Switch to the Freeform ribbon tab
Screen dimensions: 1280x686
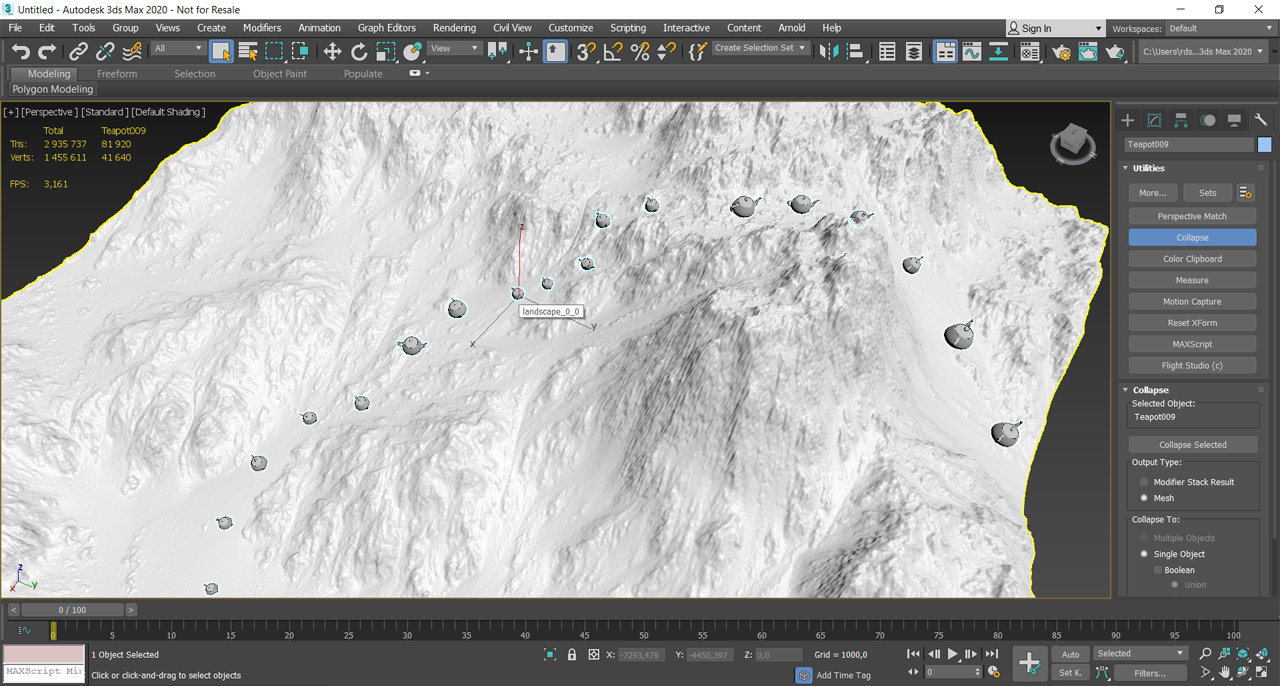117,74
